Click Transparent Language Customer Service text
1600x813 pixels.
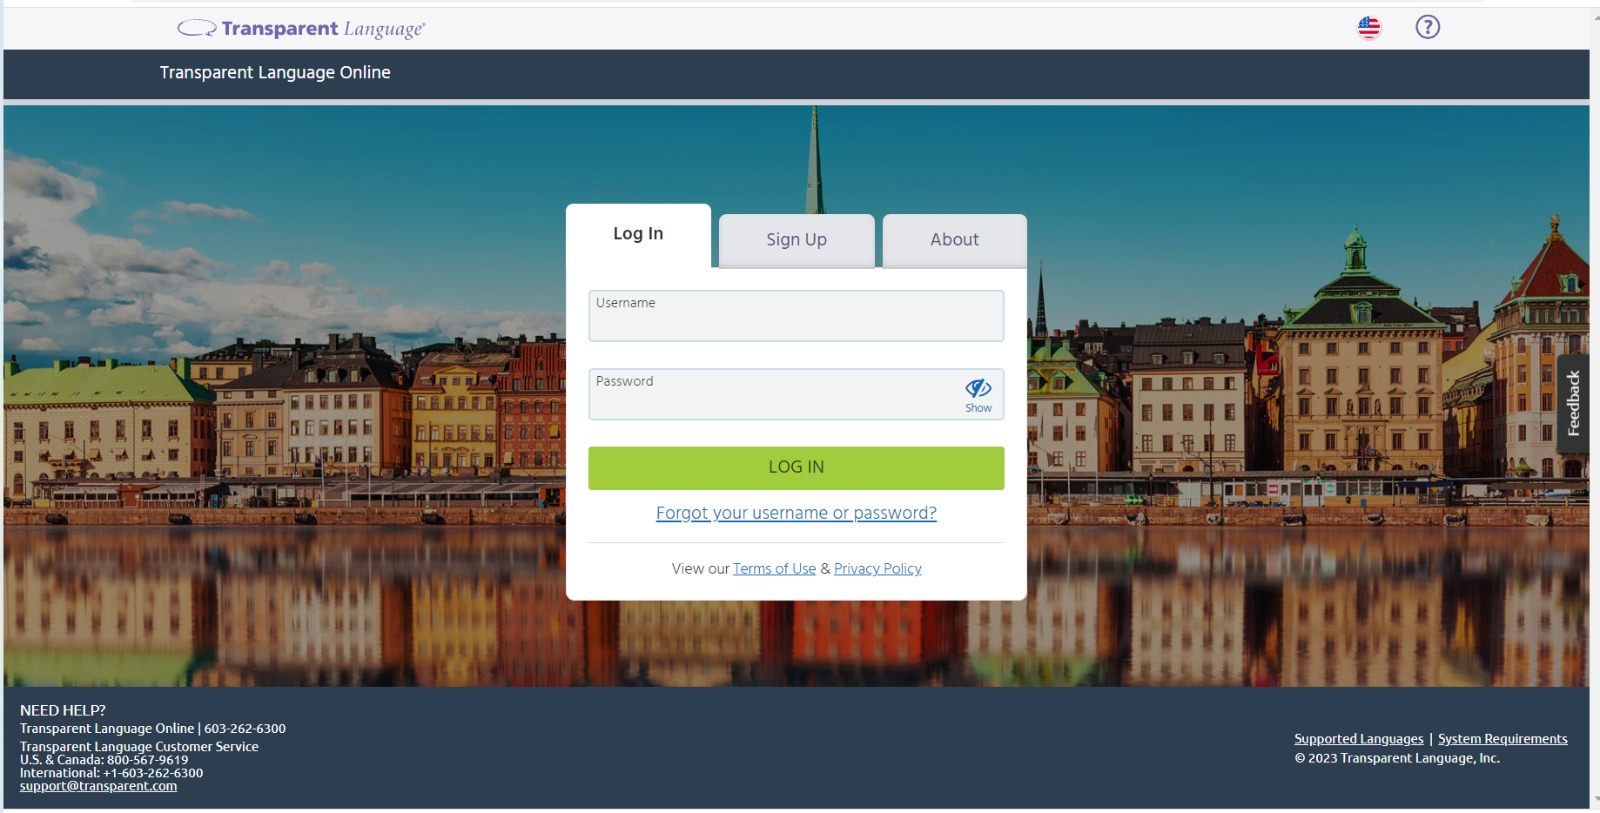pyautogui.click(x=139, y=747)
